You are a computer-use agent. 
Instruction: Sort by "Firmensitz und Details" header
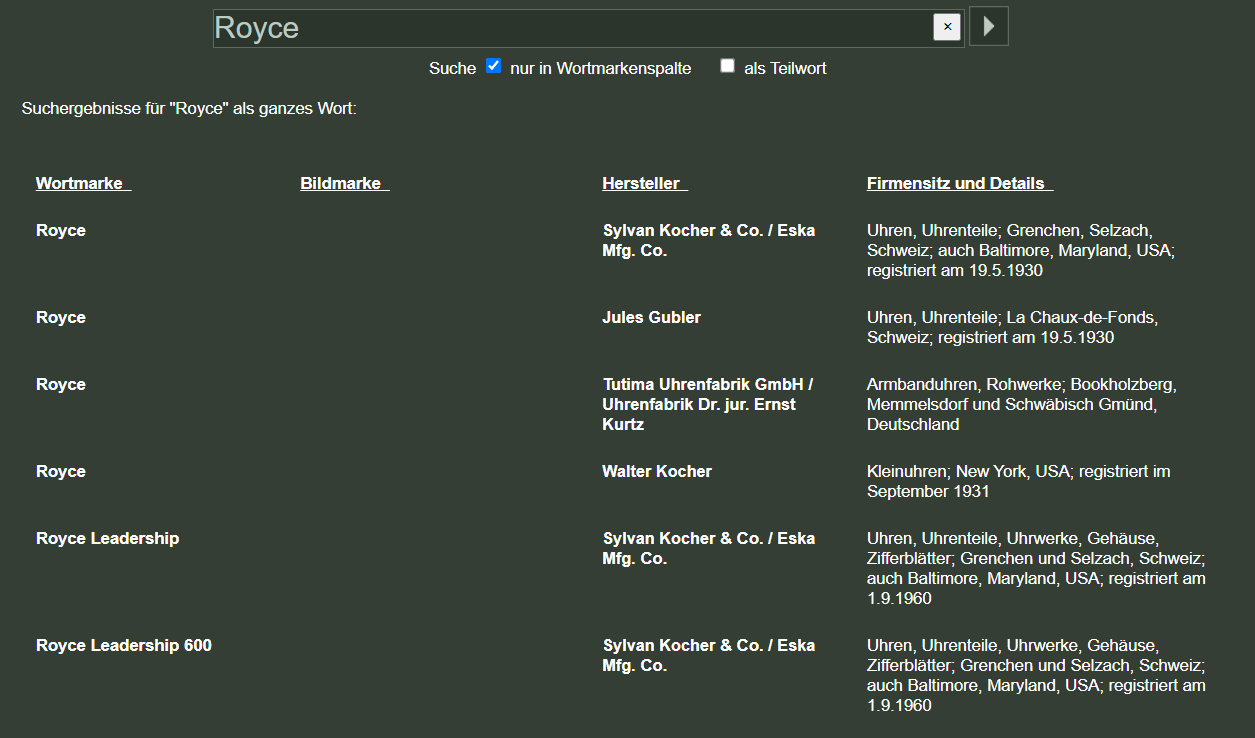pos(959,183)
